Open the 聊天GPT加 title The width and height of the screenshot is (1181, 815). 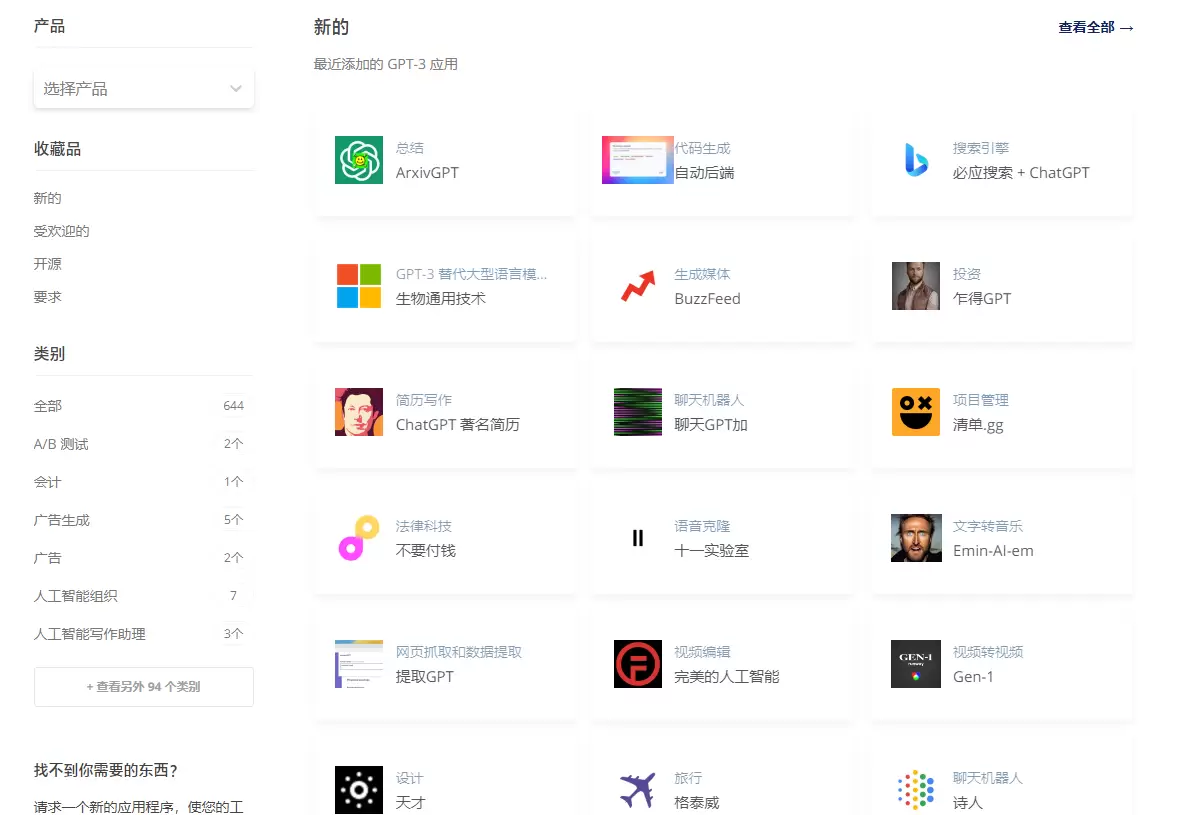click(711, 425)
